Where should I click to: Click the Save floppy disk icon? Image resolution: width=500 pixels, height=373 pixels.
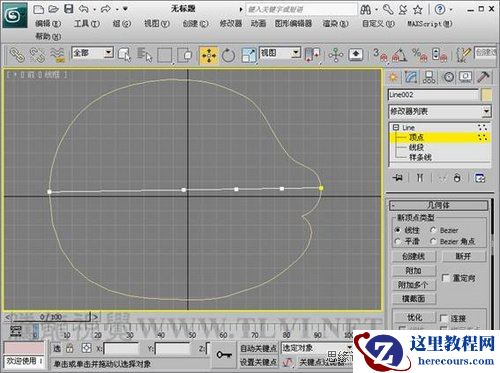[x=68, y=9]
